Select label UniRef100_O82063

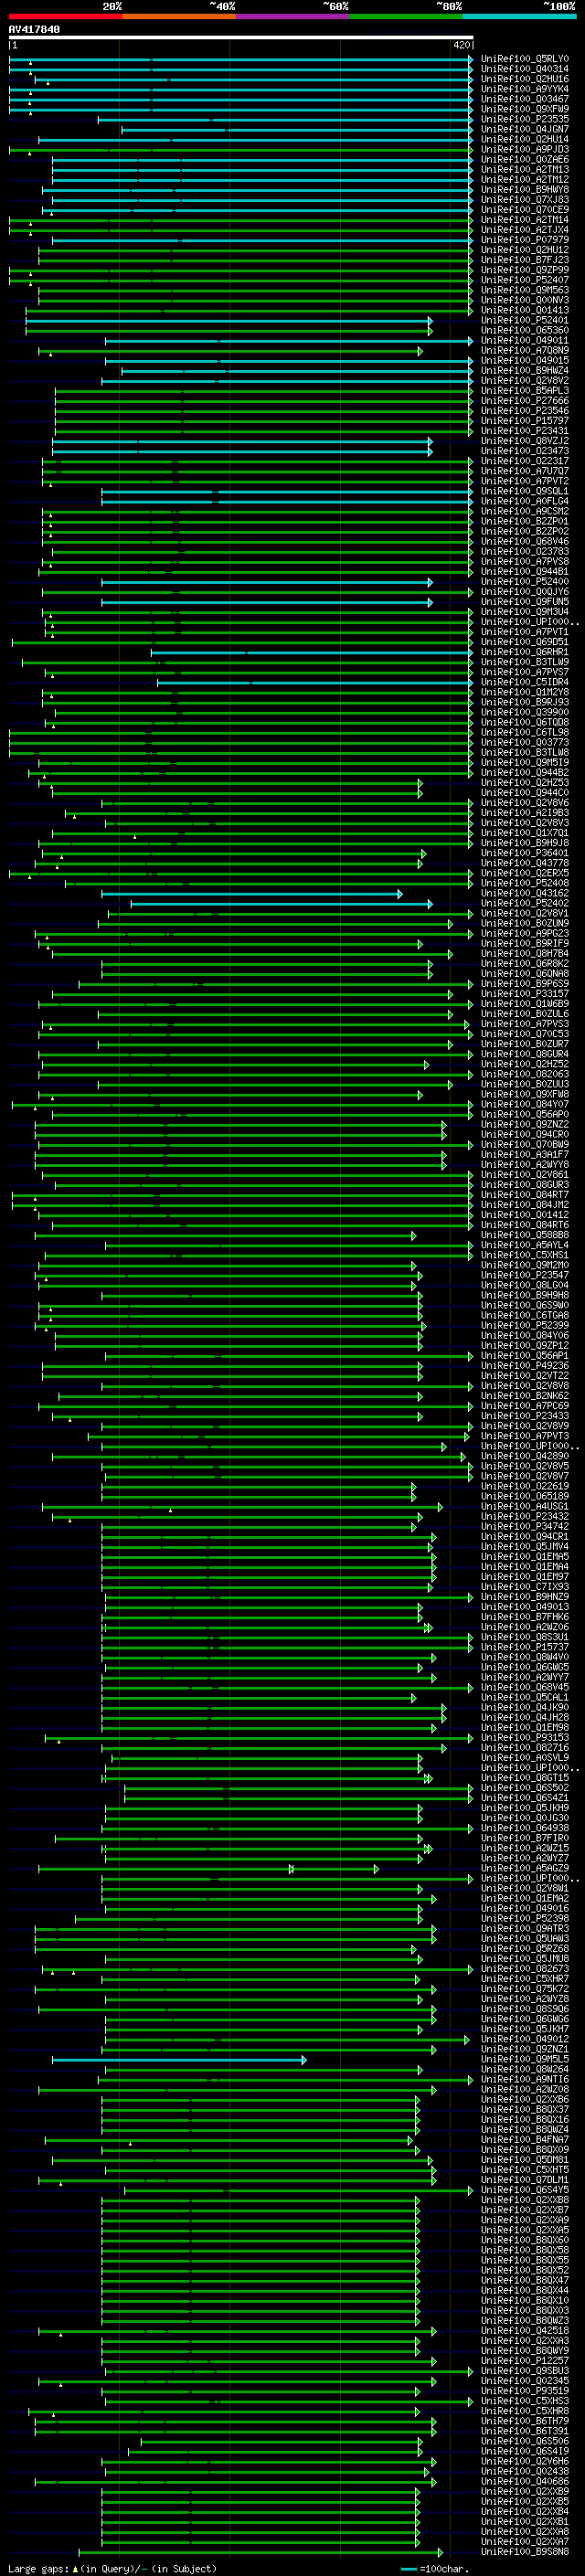pos(525,1074)
